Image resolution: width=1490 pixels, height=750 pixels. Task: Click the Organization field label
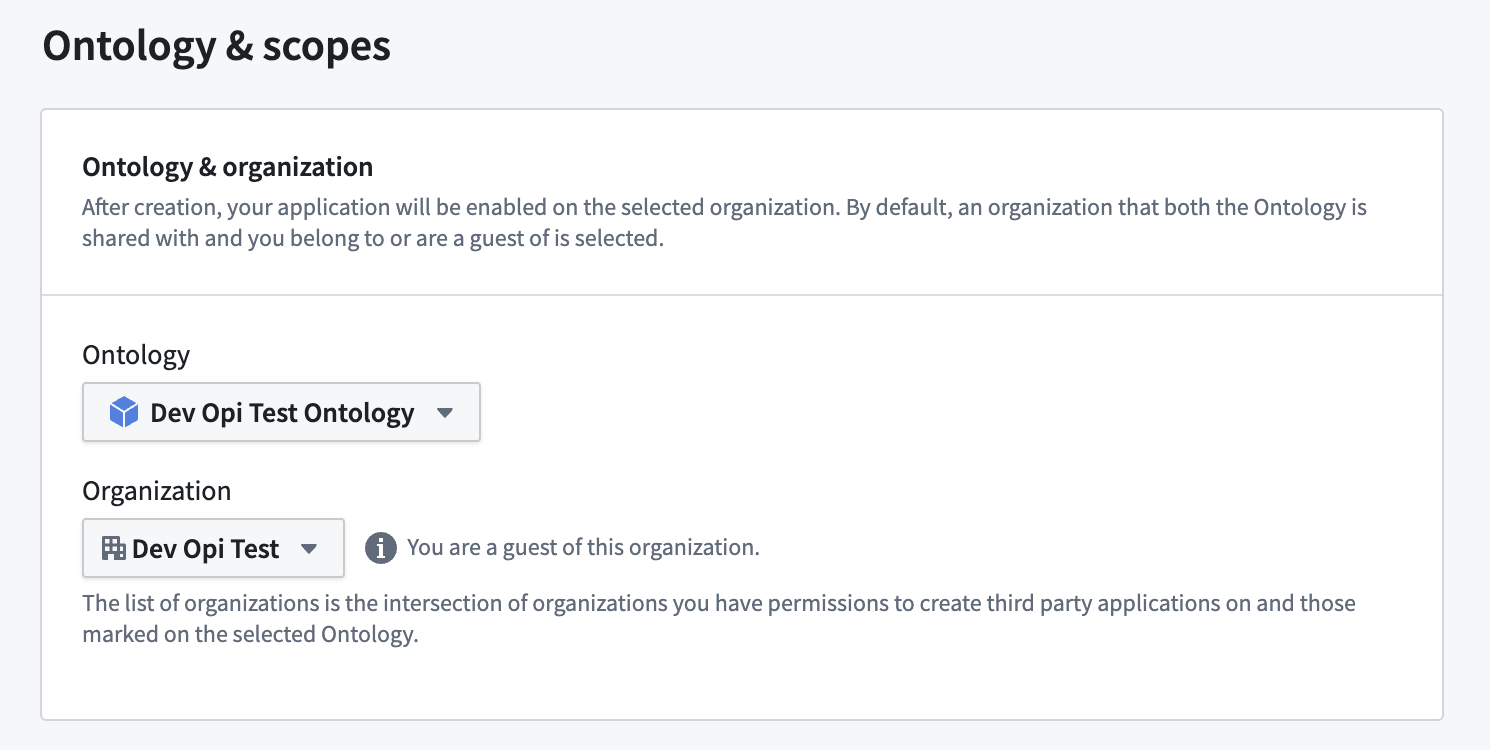(156, 491)
